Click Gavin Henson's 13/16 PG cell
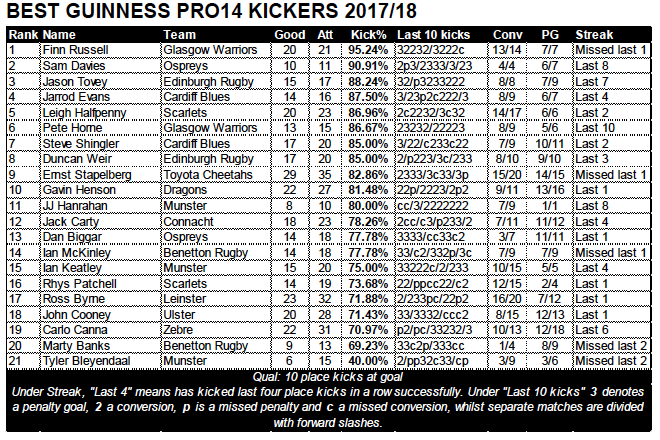 point(550,190)
